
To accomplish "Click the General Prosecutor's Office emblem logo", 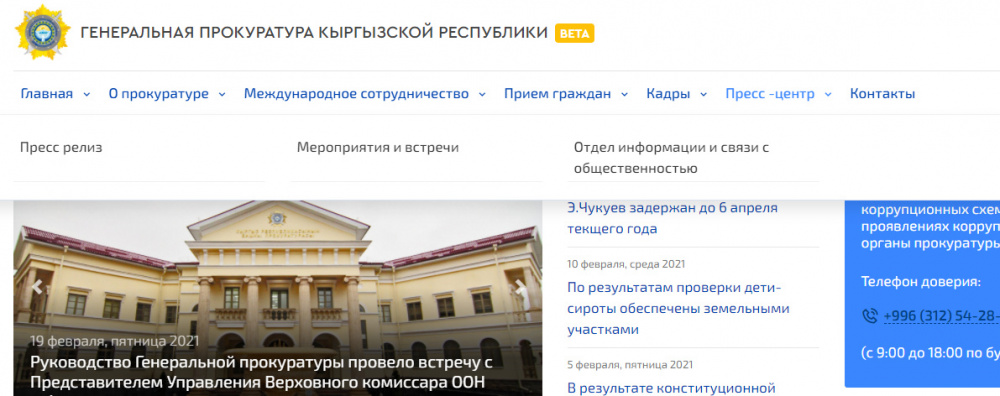I will point(43,33).
